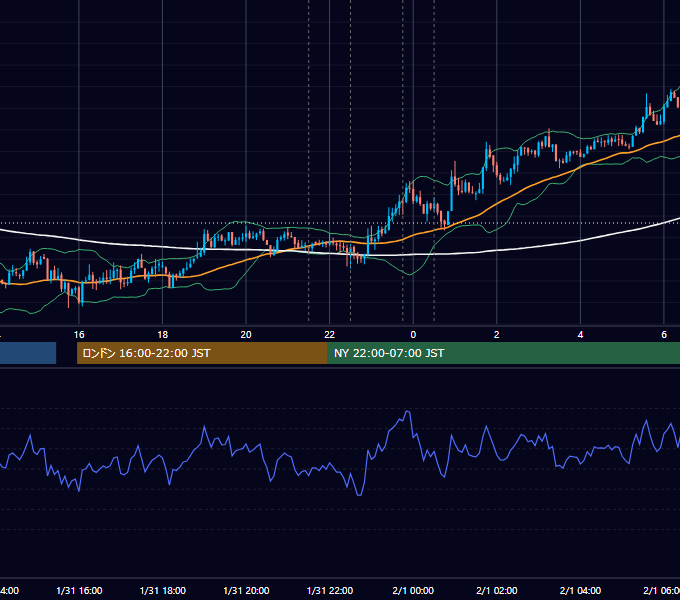
Task: Click hour label 22 on price chart axis
Action: pos(330,335)
